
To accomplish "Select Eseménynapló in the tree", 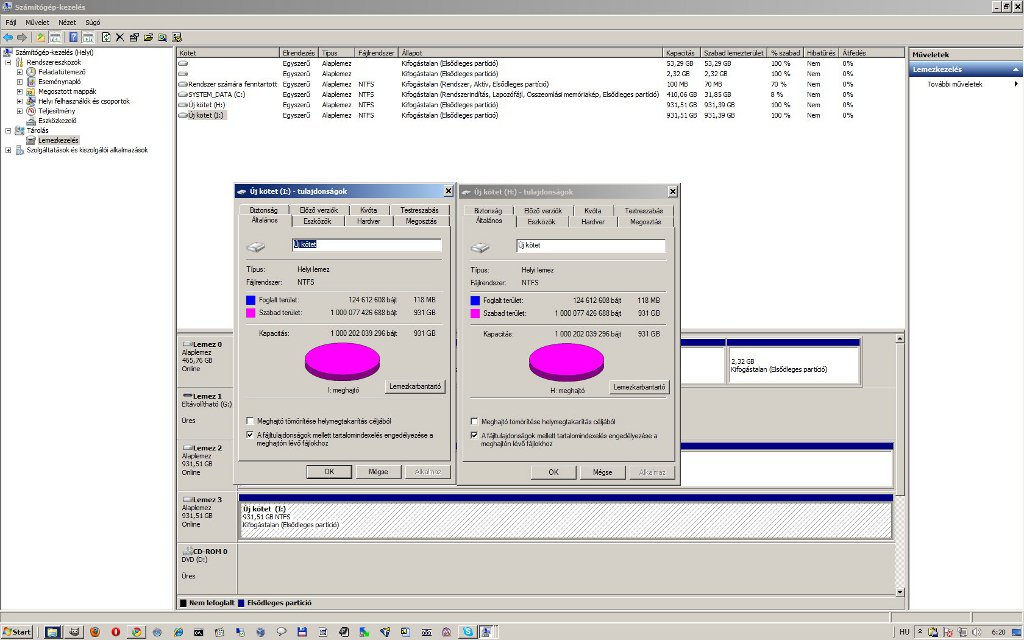I will (59, 82).
